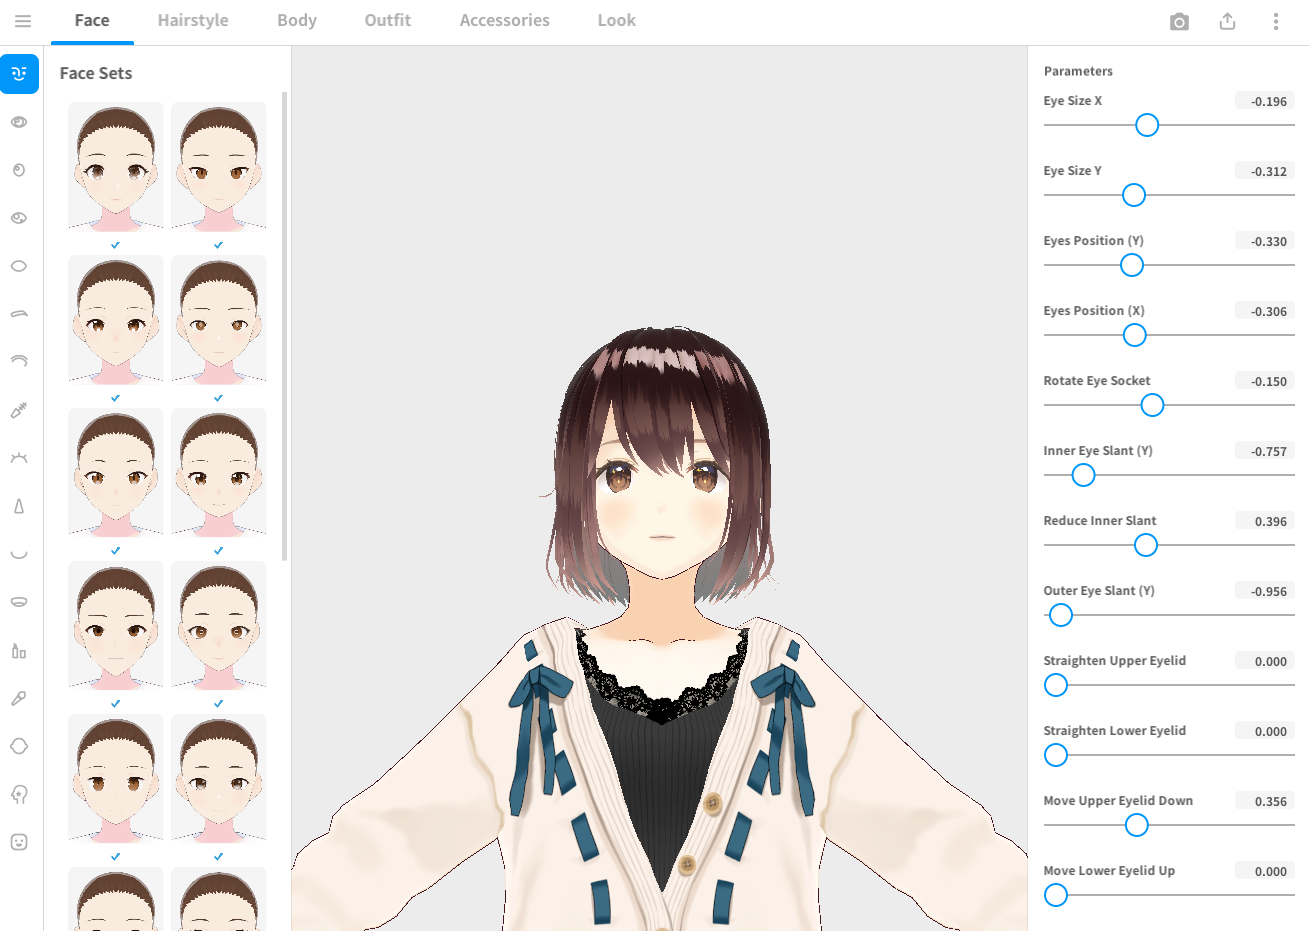Select the eyebrow icon in sidebar

click(19, 314)
